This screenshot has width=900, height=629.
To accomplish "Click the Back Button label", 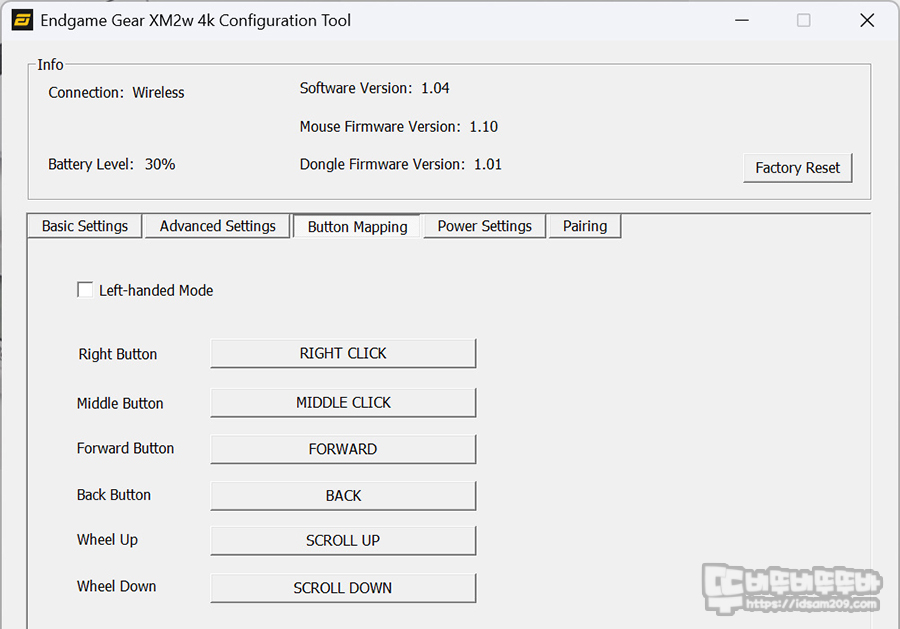I will click(114, 495).
